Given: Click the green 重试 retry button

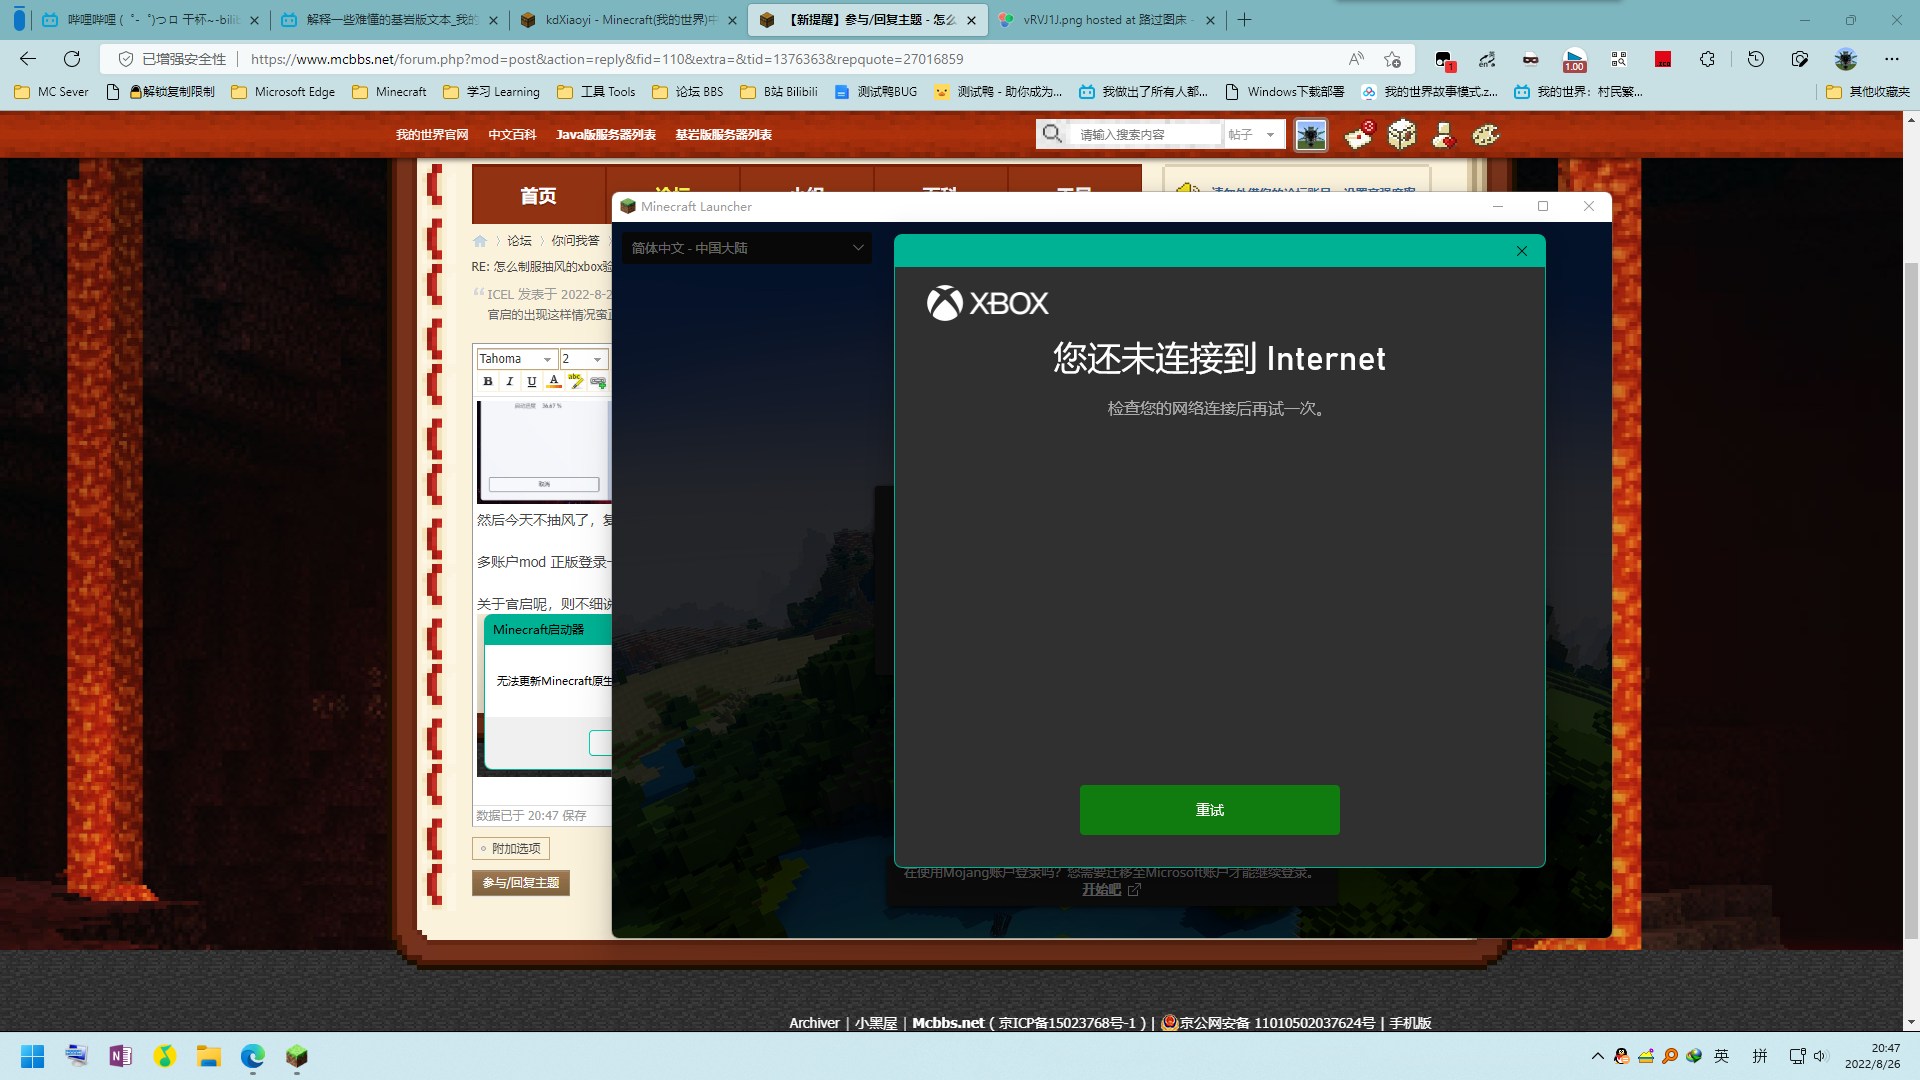Looking at the screenshot, I should (1209, 809).
